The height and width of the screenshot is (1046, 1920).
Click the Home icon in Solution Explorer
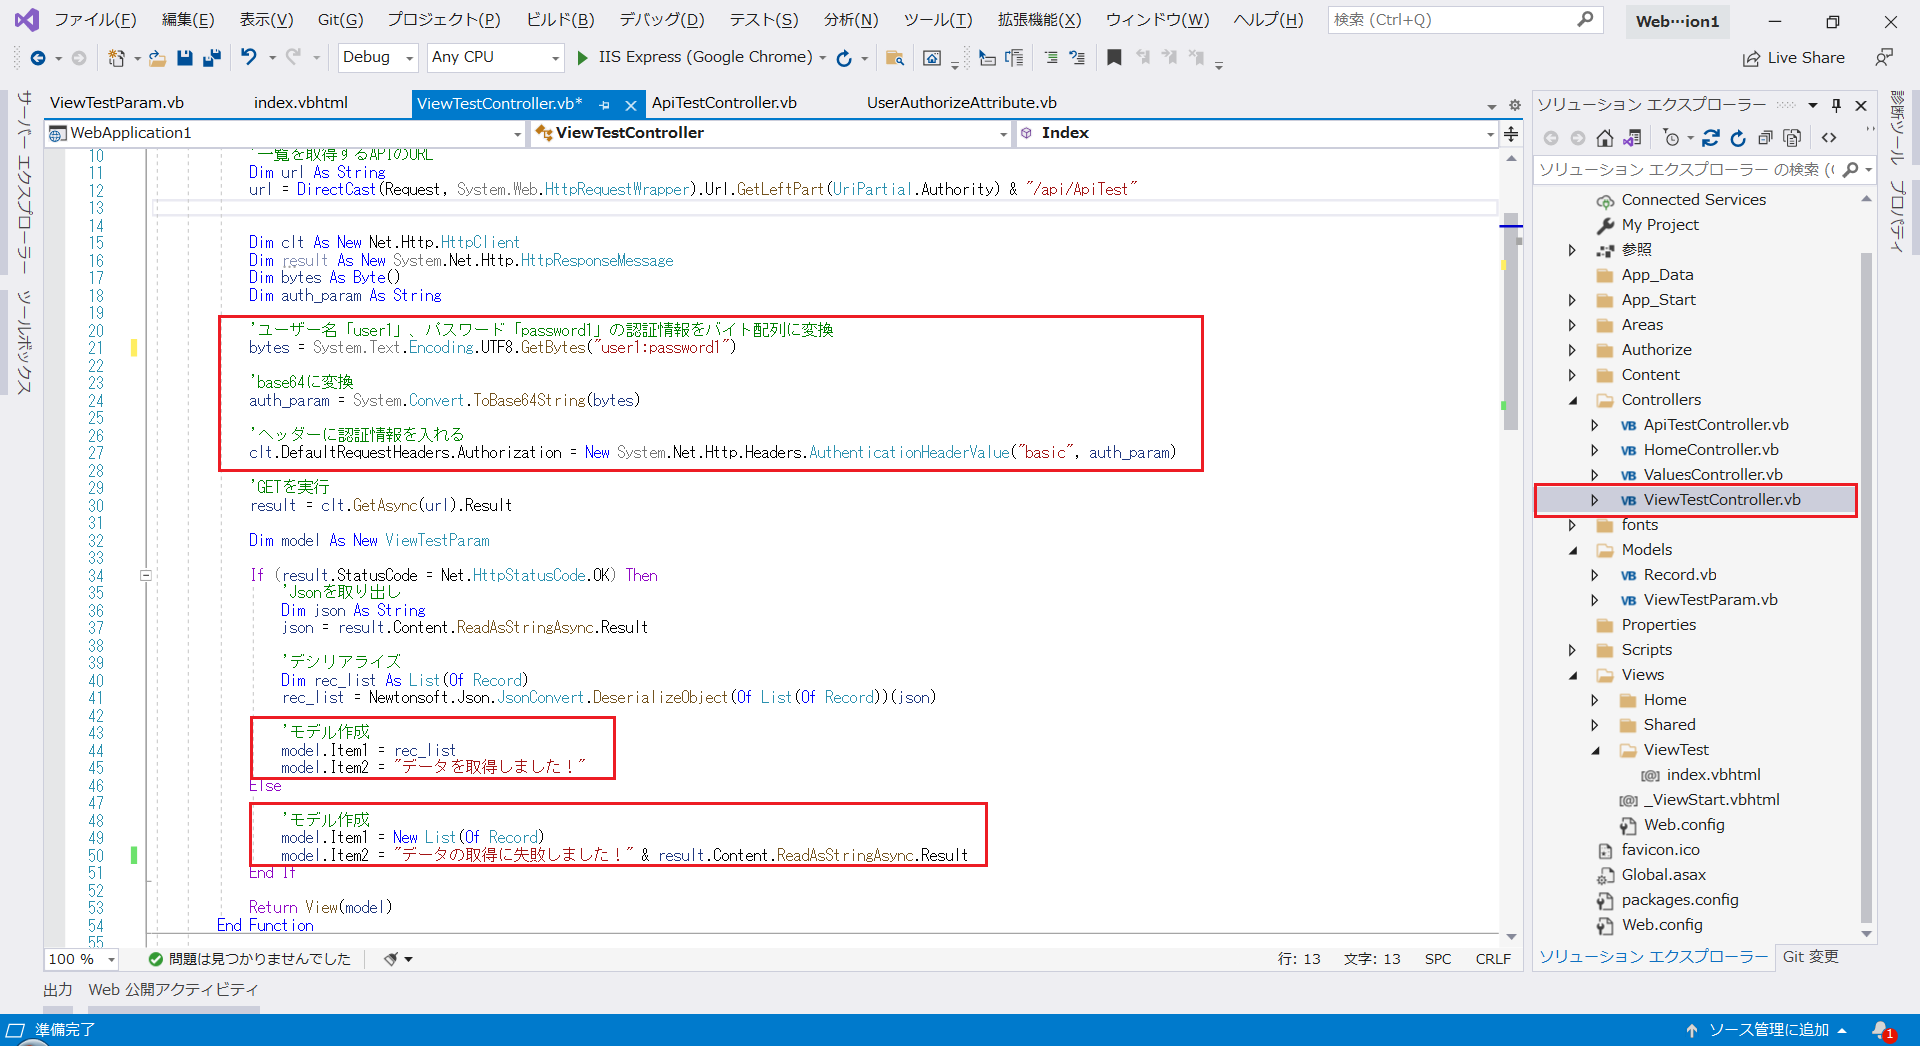1605,138
